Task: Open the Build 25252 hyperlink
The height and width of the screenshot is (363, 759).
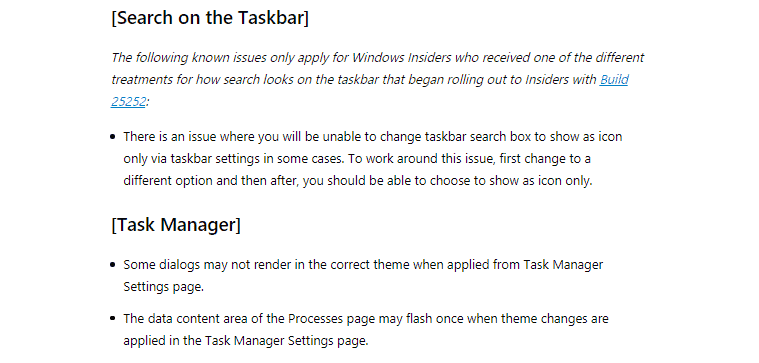Action: (x=614, y=79)
